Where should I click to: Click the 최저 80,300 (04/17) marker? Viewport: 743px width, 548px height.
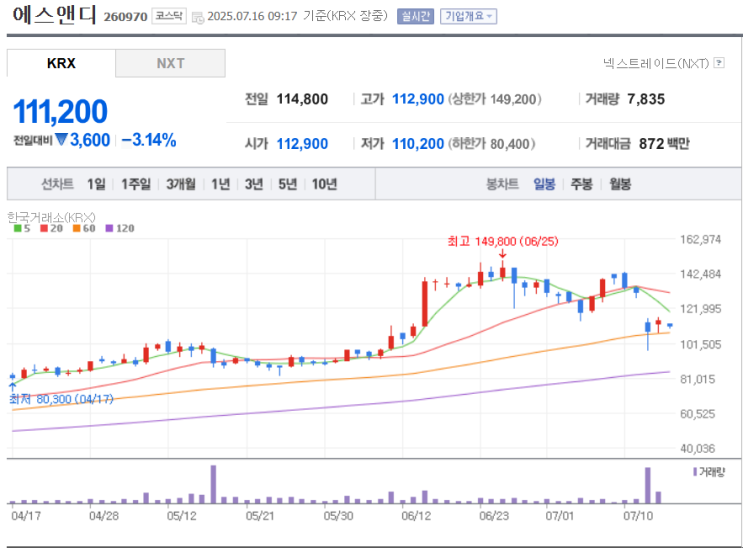point(62,399)
